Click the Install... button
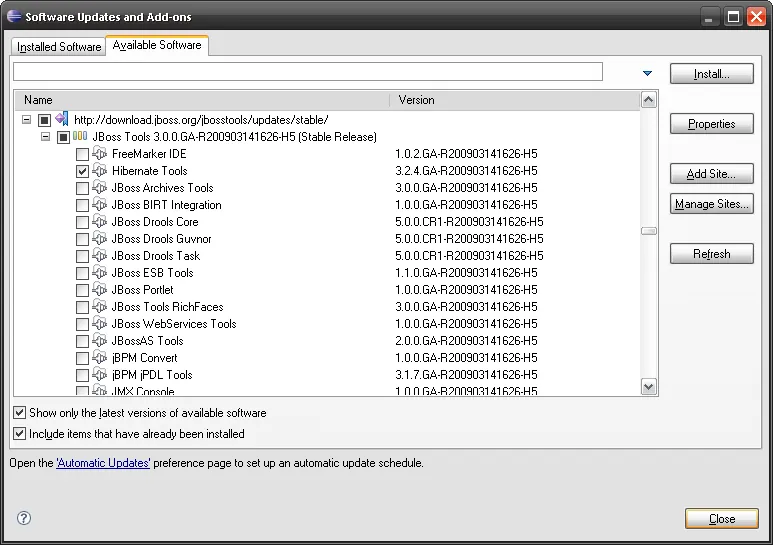 point(711,74)
